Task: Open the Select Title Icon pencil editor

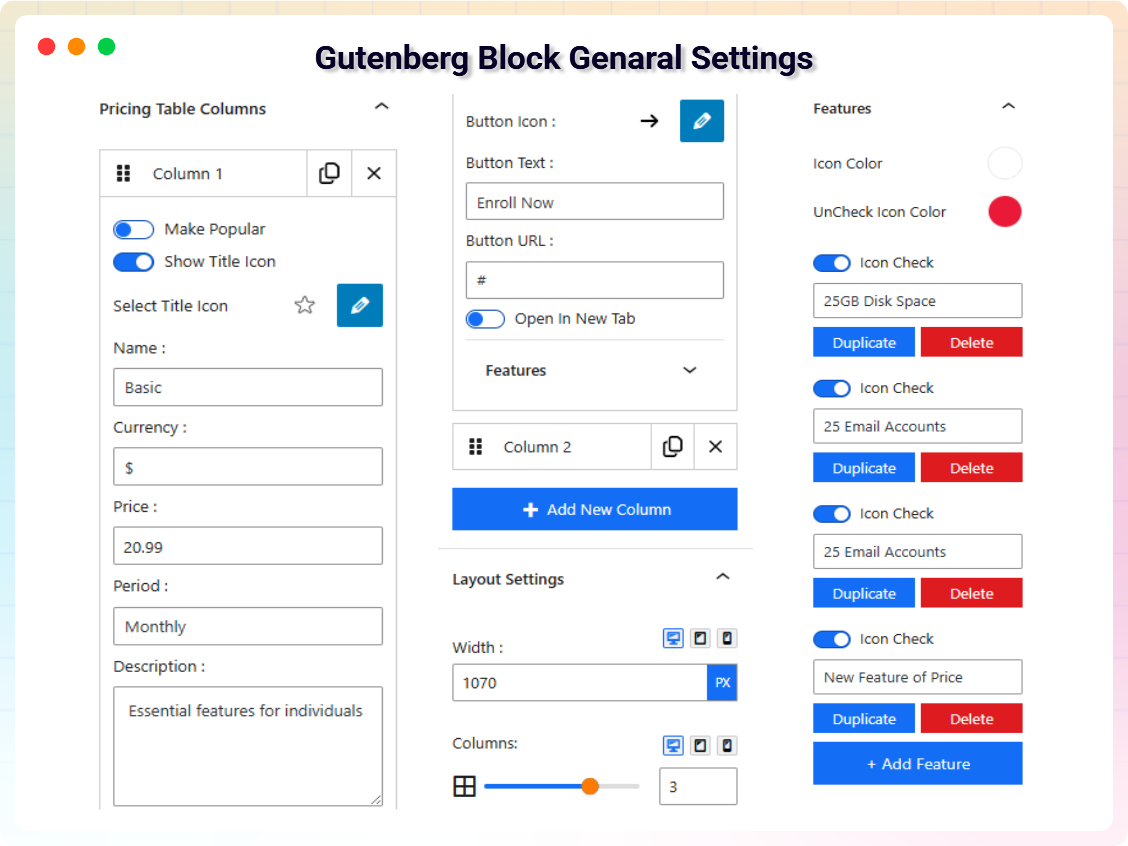Action: click(359, 305)
